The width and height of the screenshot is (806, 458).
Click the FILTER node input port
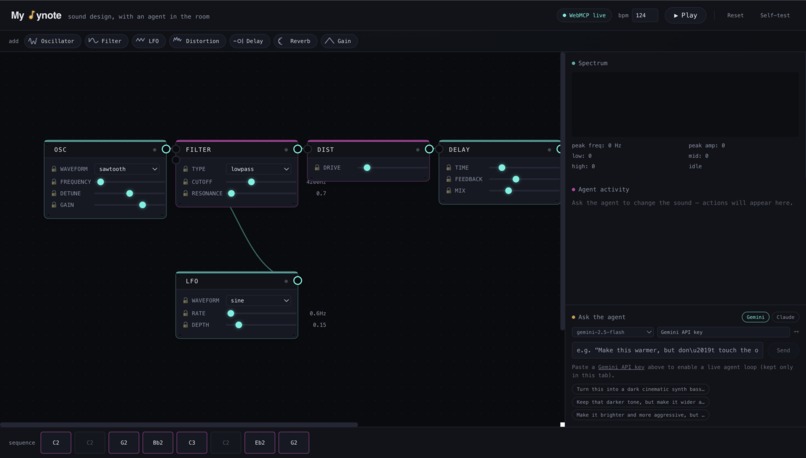pos(176,149)
